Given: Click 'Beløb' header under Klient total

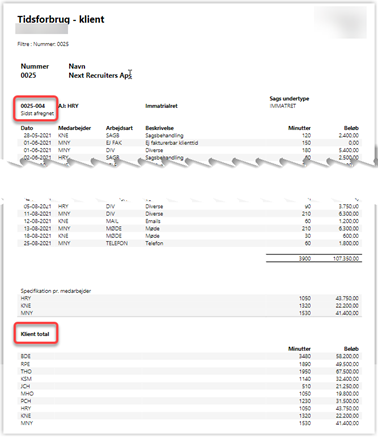Looking at the screenshot, I should pos(351,349).
